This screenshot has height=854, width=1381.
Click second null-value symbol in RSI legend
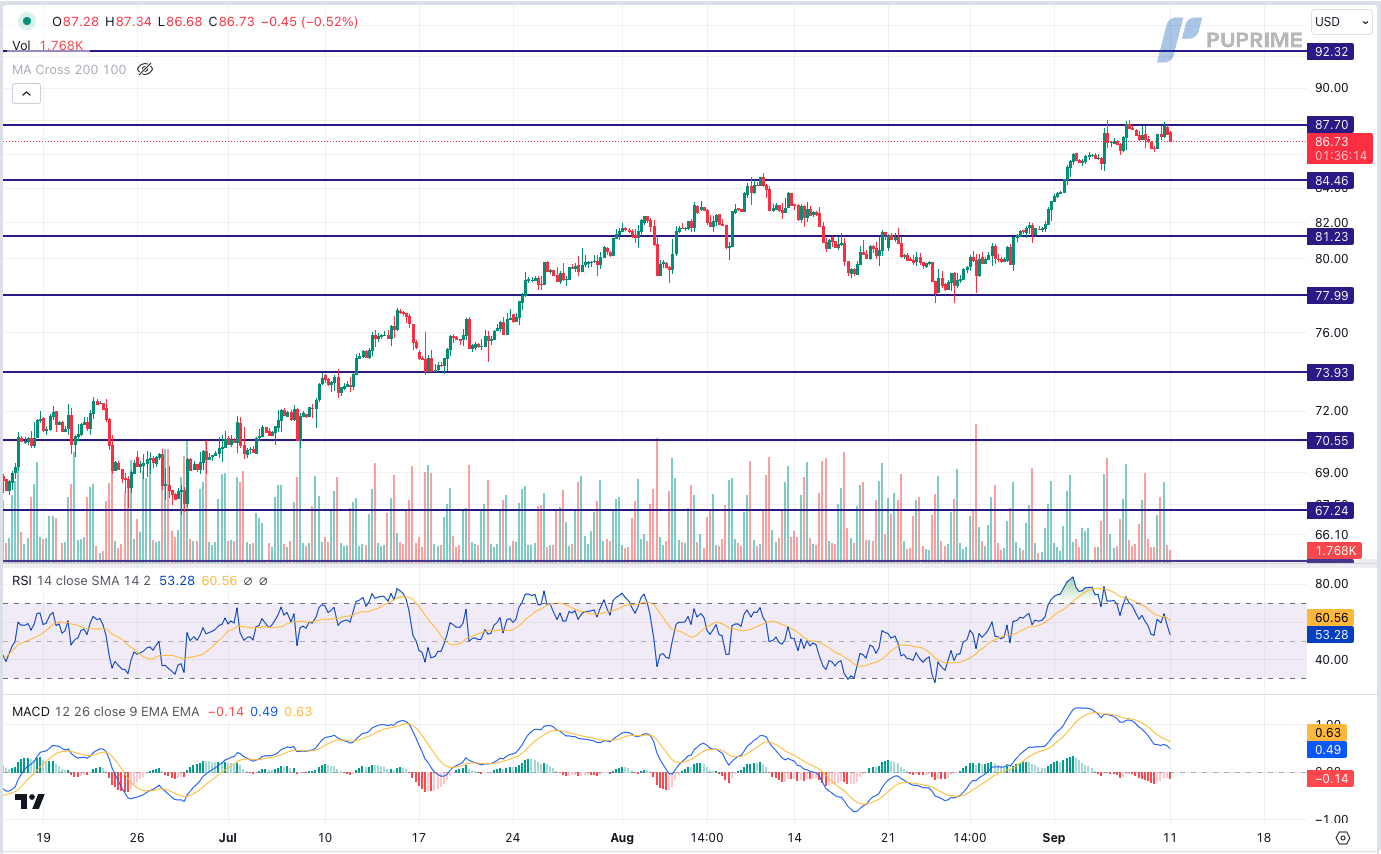pyautogui.click(x=264, y=580)
